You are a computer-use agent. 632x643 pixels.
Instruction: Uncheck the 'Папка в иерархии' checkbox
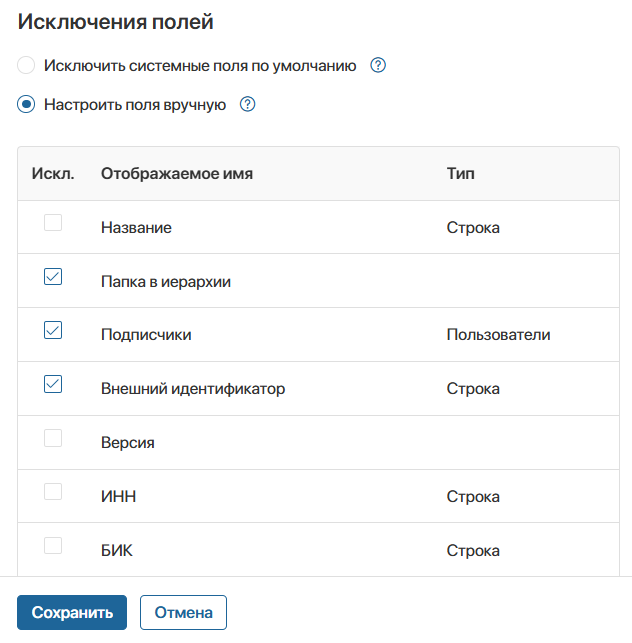point(53,276)
